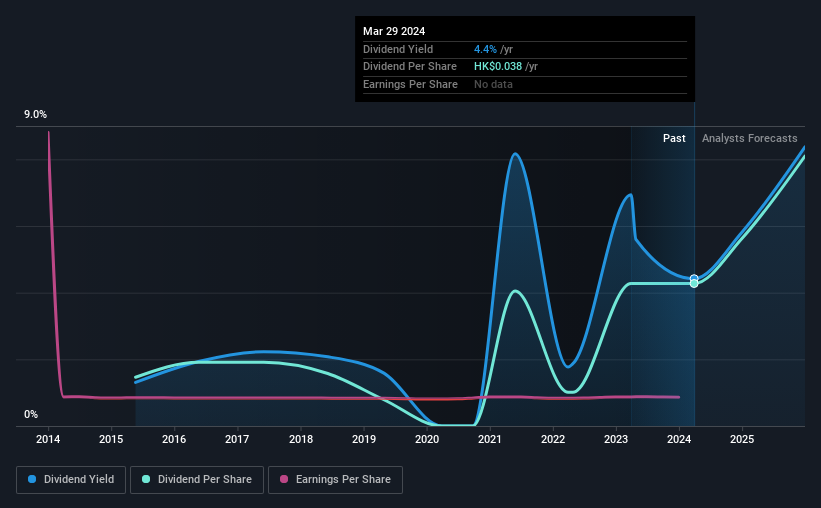Image resolution: width=821 pixels, height=508 pixels.
Task: Click the pink Earnings Per Share legend dot
Action: pos(284,479)
